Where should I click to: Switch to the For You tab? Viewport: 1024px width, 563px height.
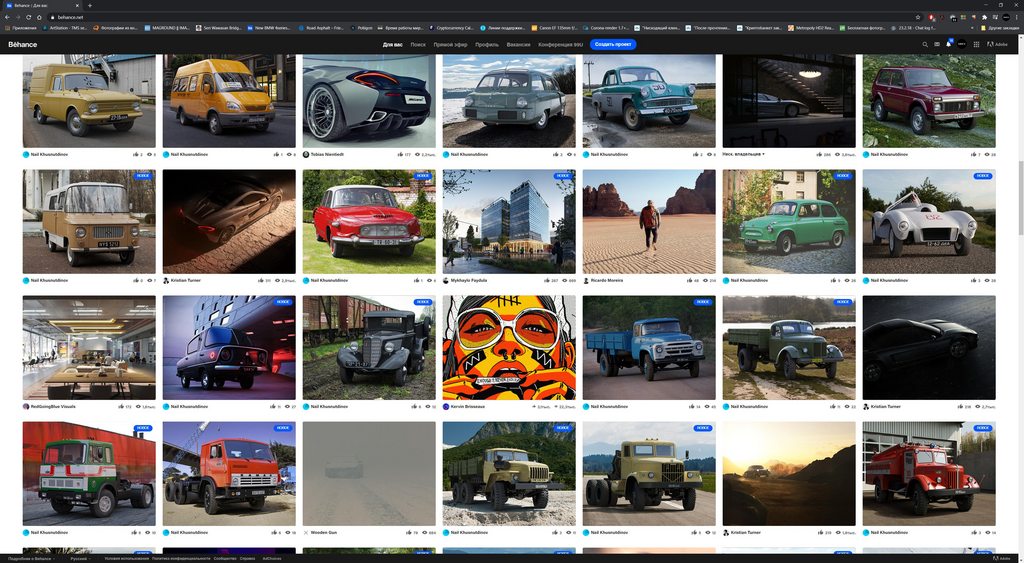point(392,44)
